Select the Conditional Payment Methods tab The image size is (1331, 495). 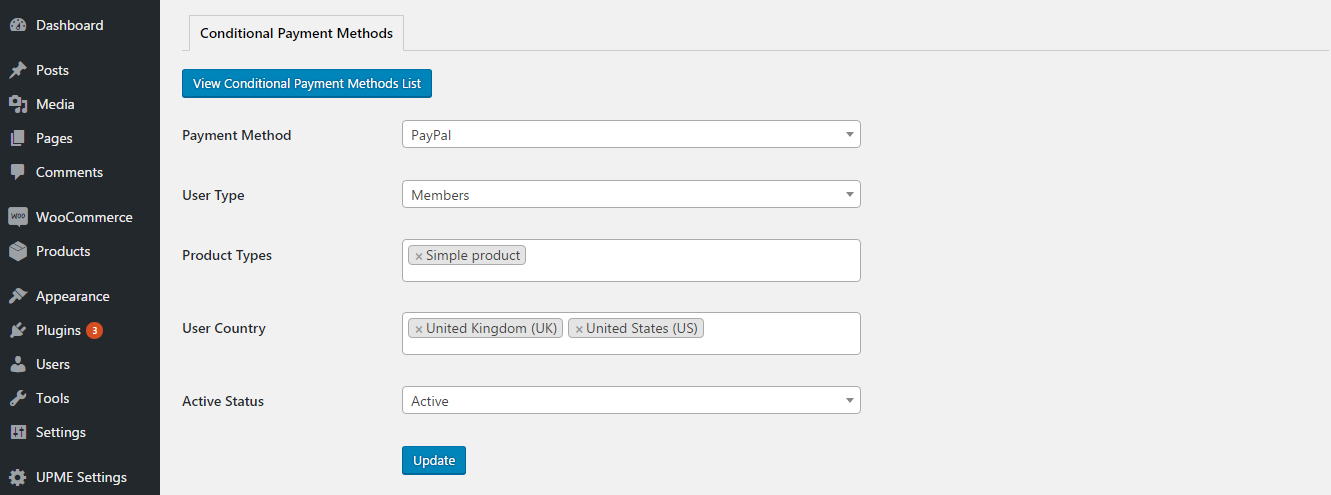pos(296,33)
